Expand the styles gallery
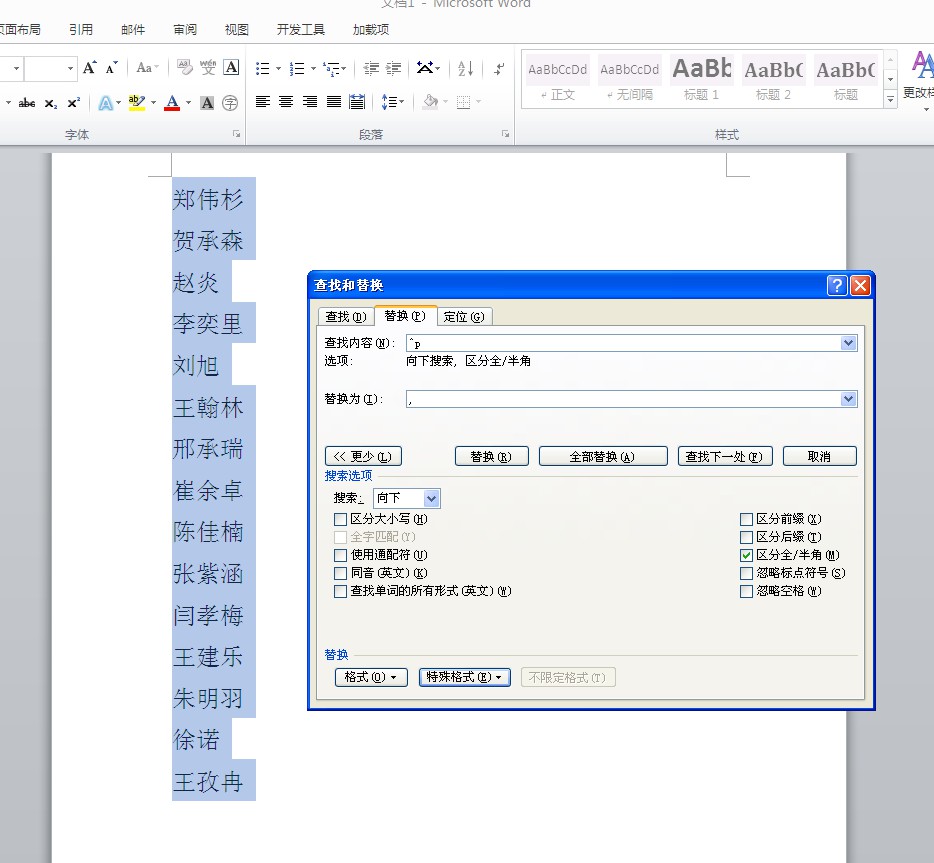Screen dimensions: 934x863 tap(891, 99)
